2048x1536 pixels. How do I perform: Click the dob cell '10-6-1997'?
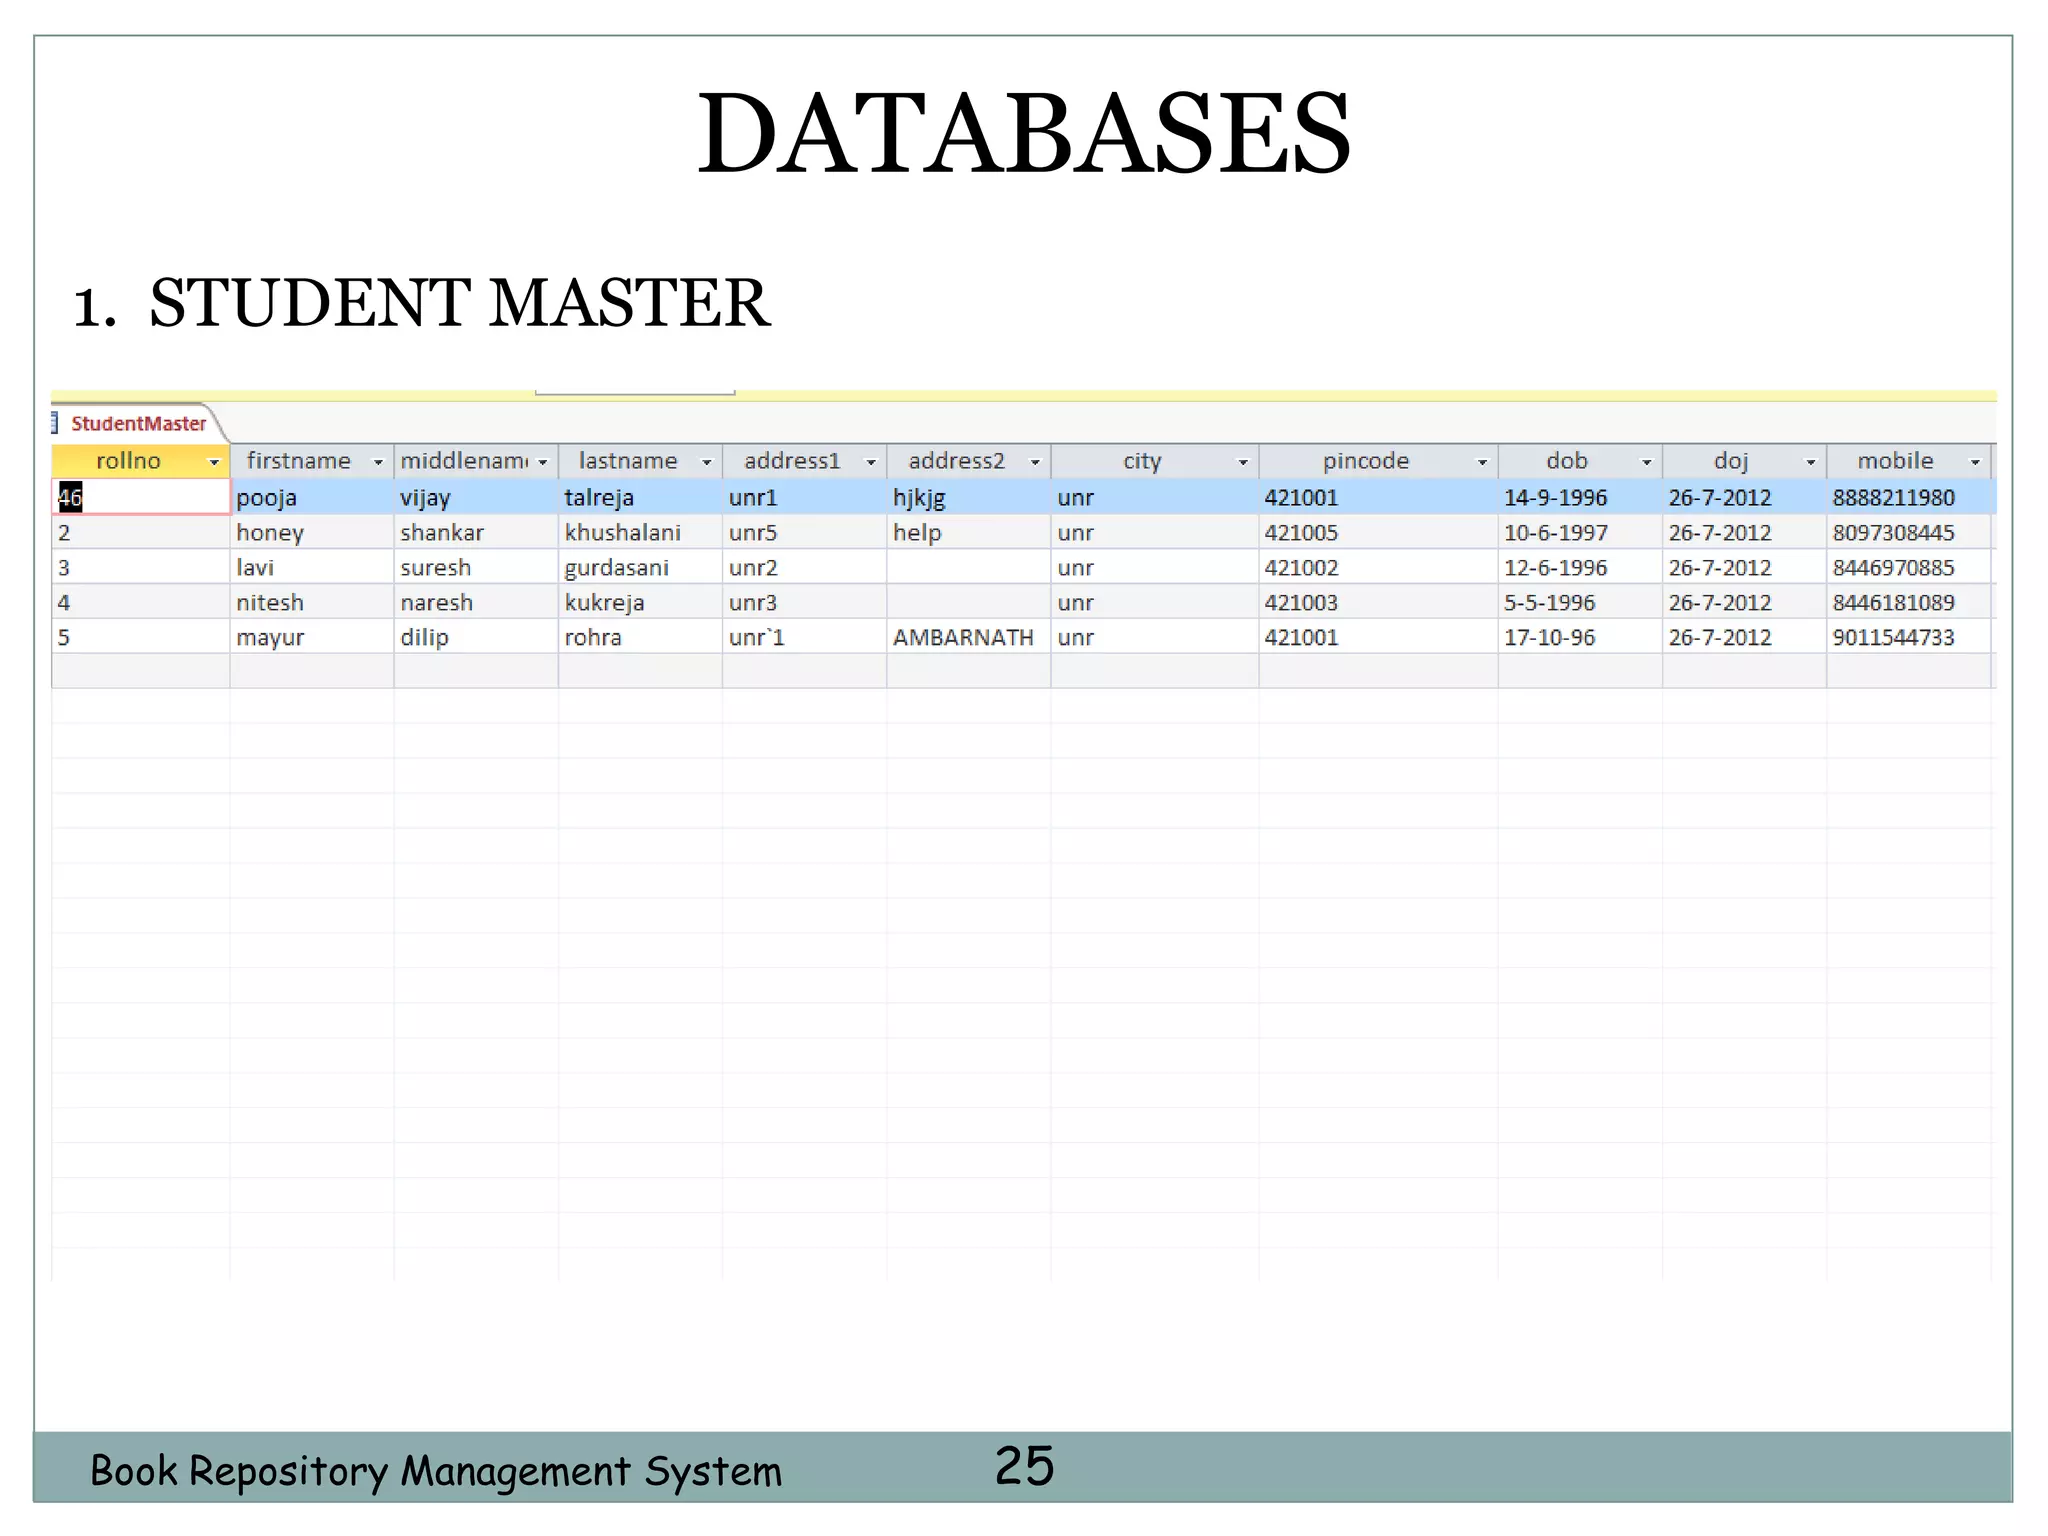pyautogui.click(x=1580, y=532)
